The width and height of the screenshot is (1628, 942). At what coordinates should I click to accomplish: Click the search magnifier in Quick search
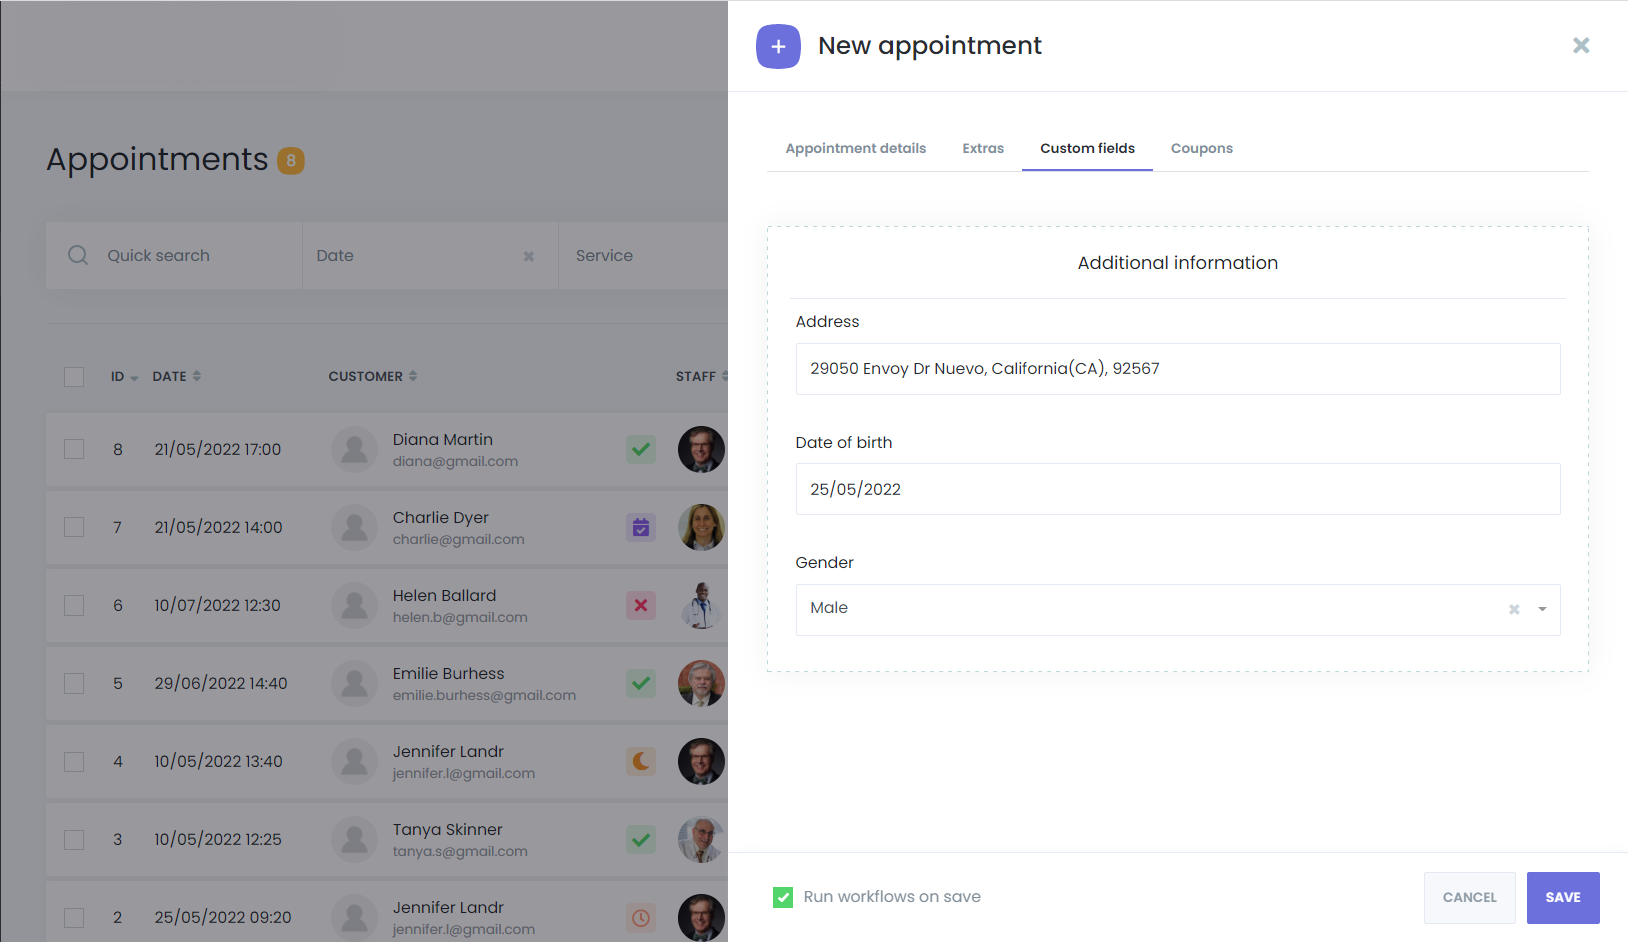[x=77, y=255]
